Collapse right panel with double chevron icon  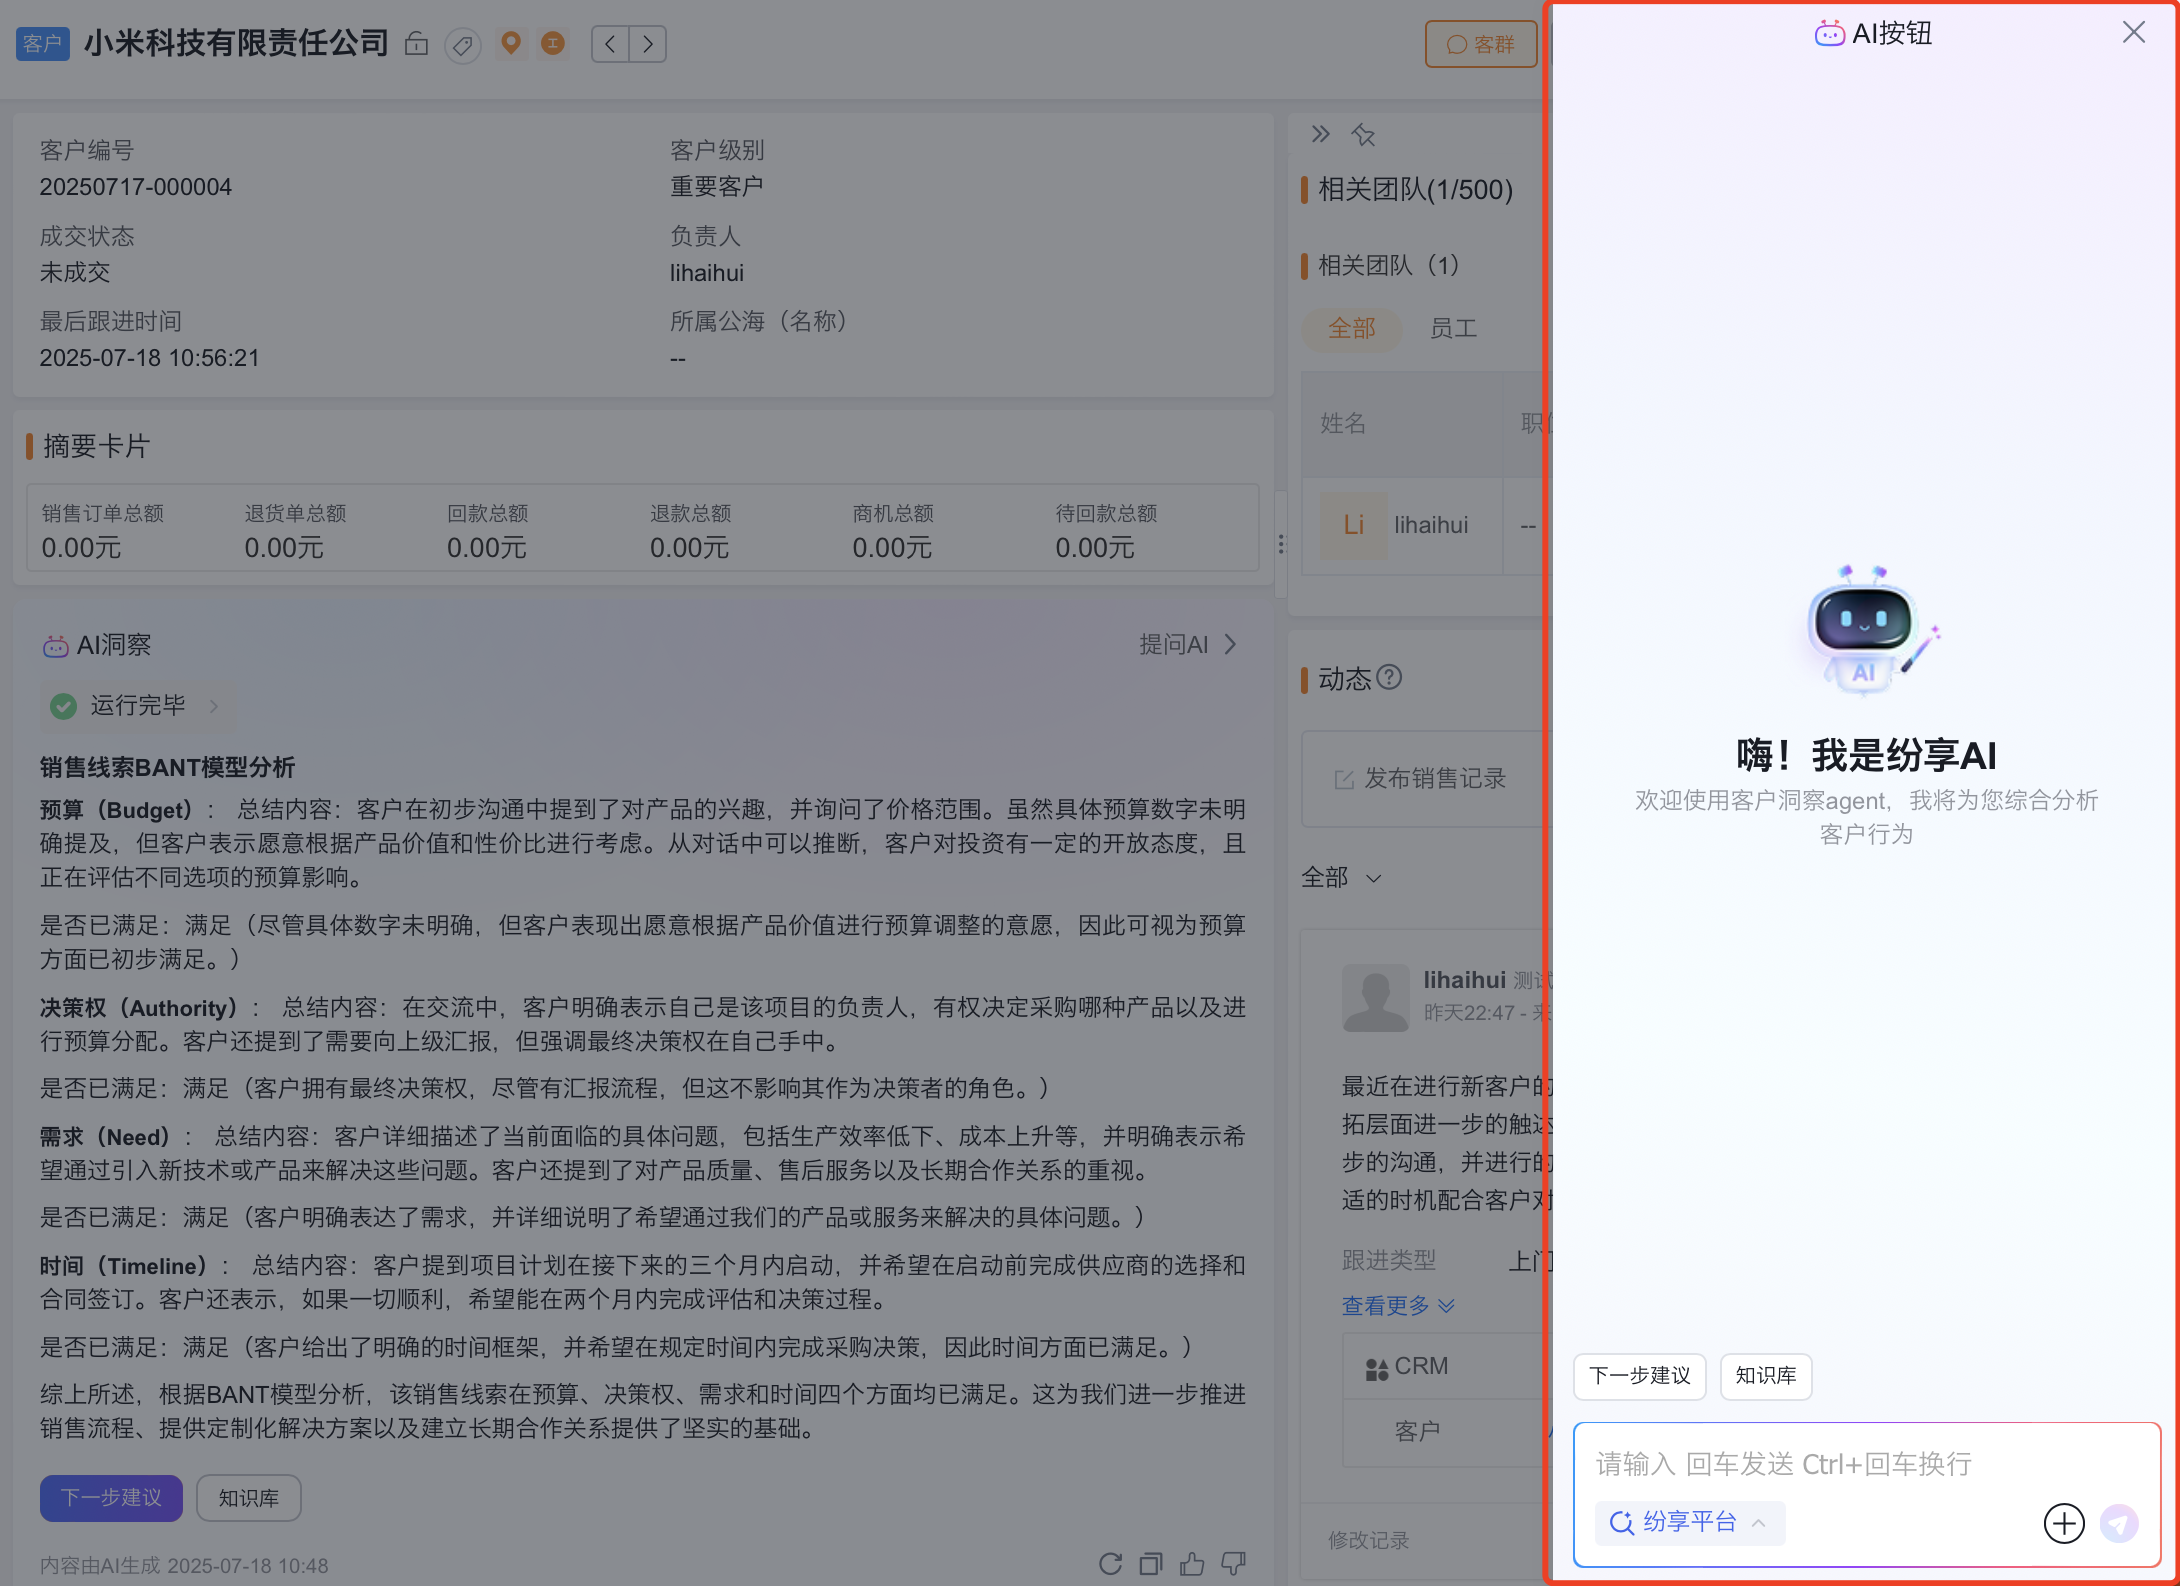click(1321, 134)
